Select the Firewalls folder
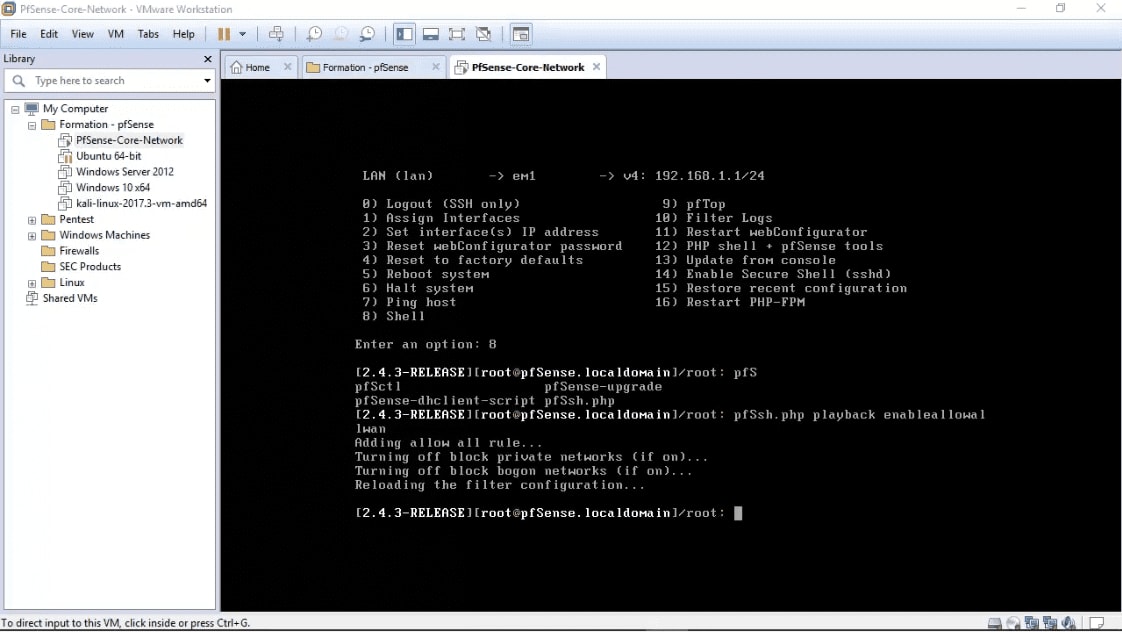The height and width of the screenshot is (632, 1122). 79,251
